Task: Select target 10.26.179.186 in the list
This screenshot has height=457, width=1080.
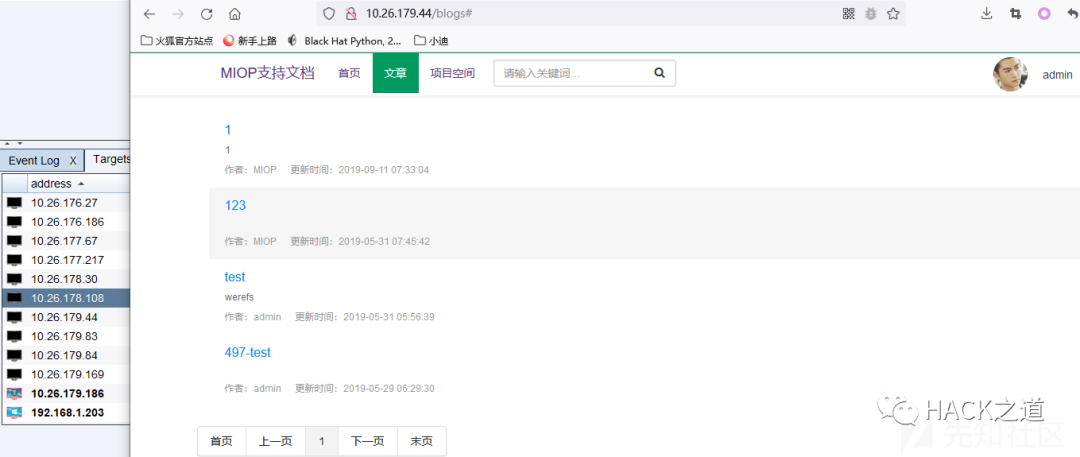Action: [67, 394]
